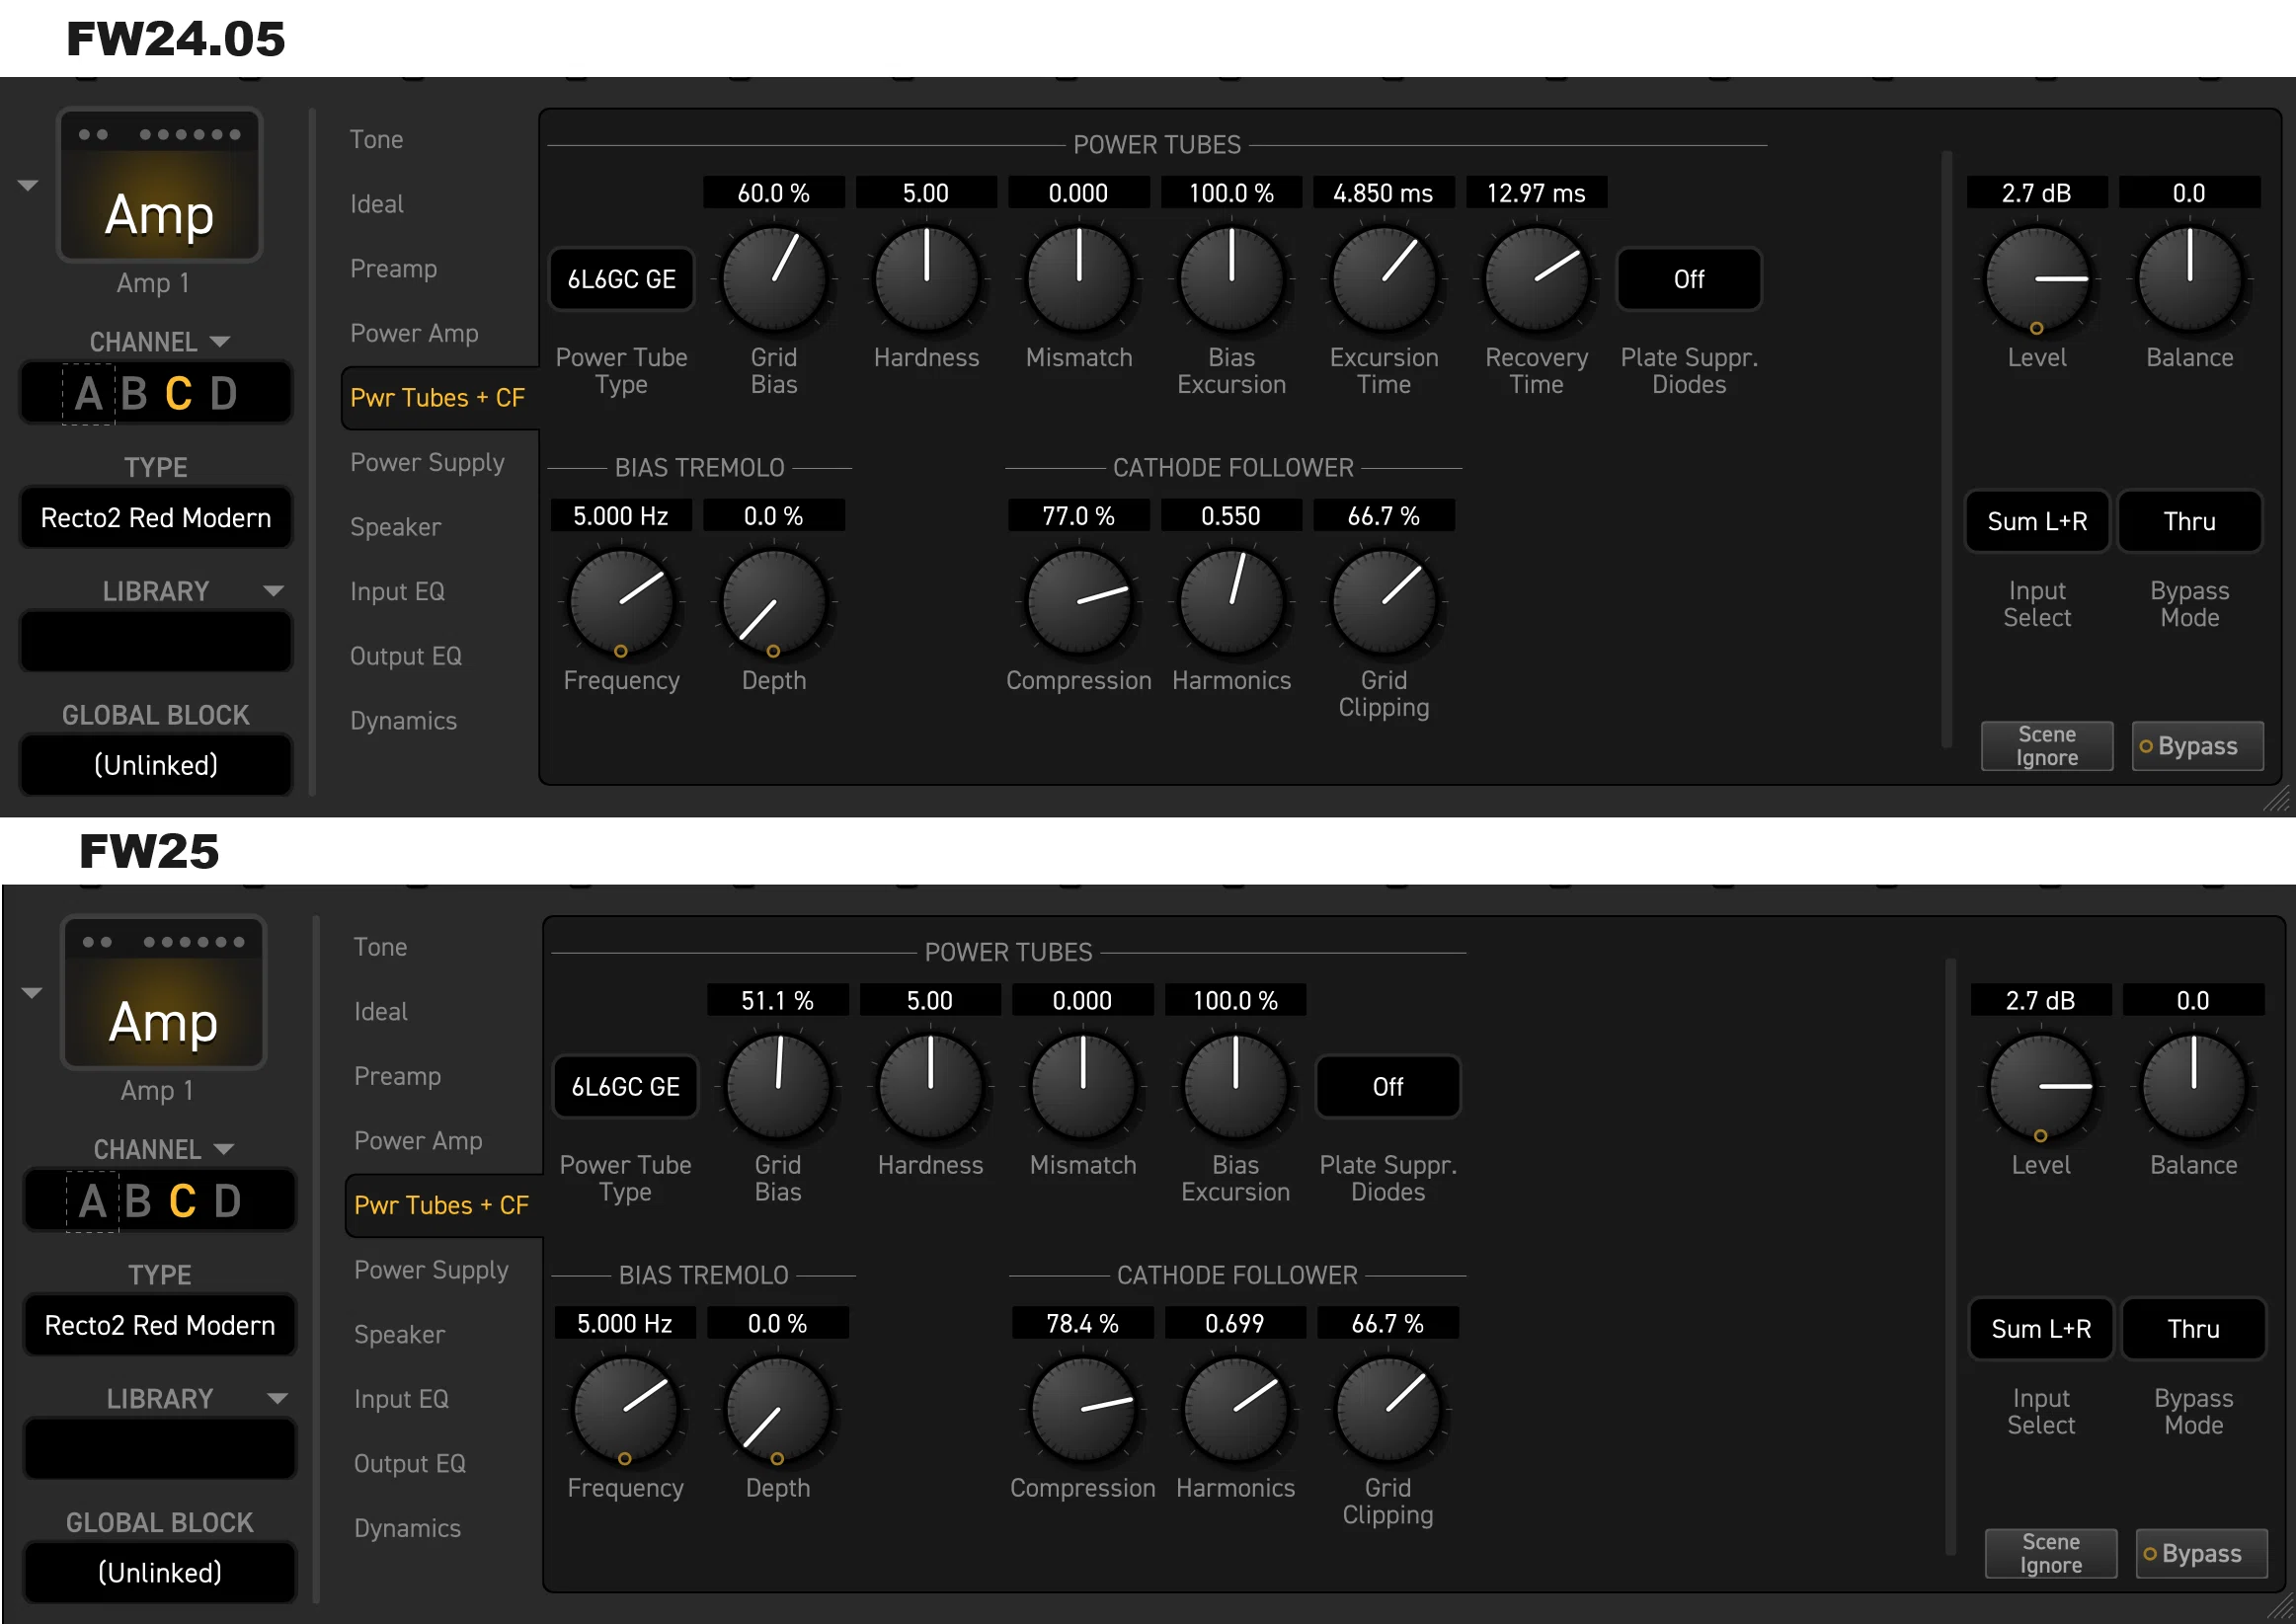This screenshot has height=1624, width=2296.
Task: Open the Speaker page in FW25
Action: (x=399, y=1334)
